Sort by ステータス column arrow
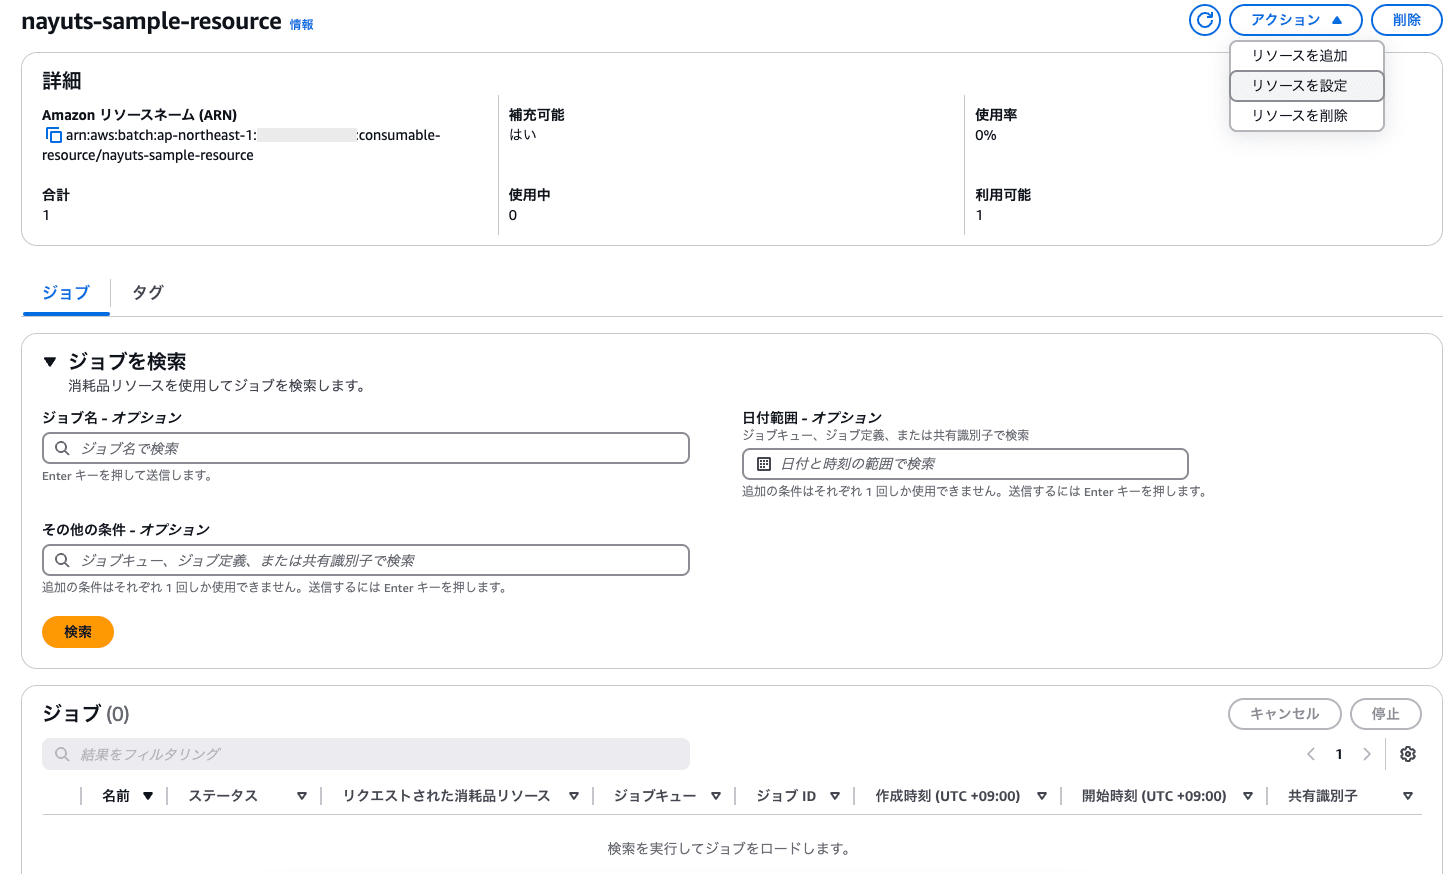This screenshot has height=874, width=1456. point(302,796)
